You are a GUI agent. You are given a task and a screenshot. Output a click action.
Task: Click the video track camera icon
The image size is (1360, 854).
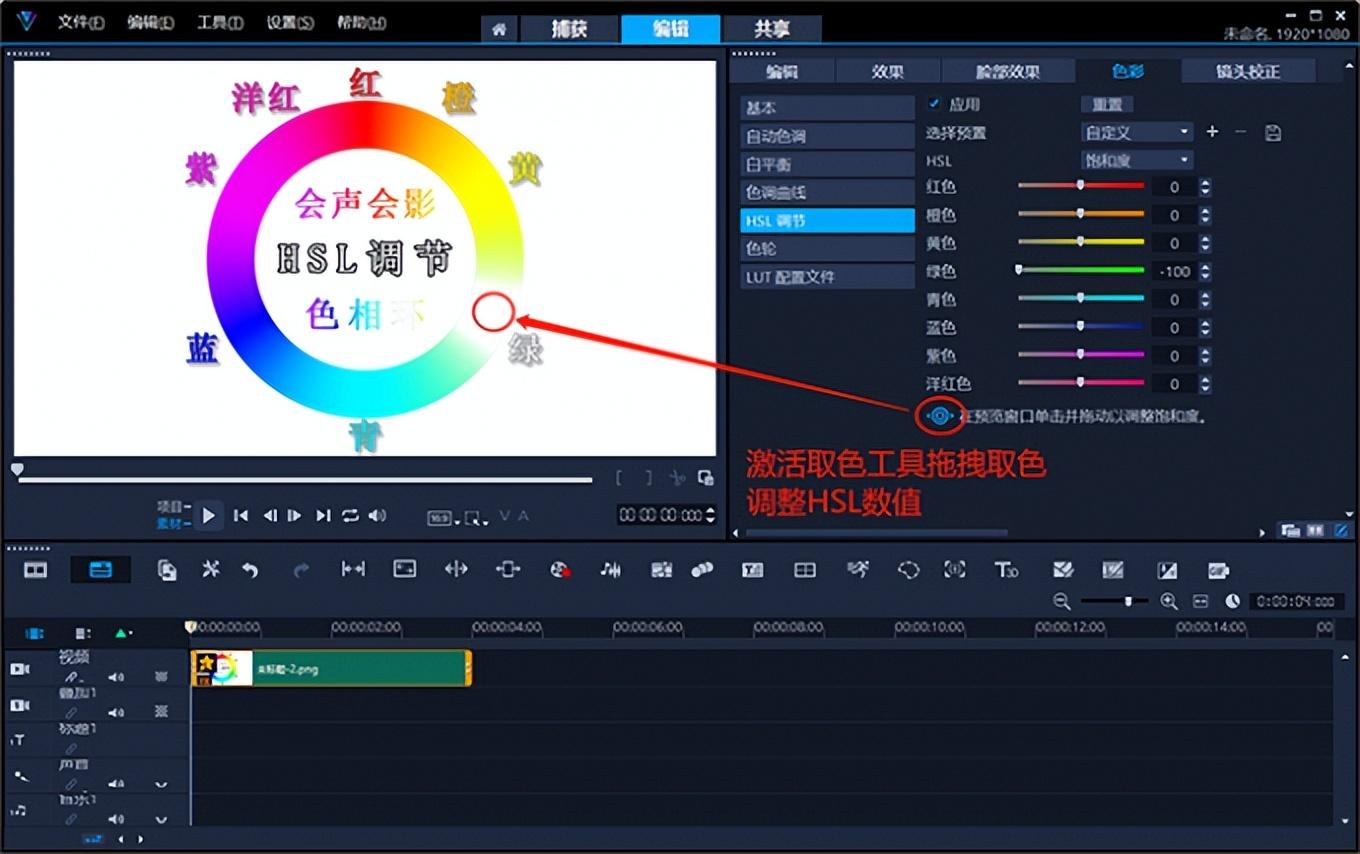click(x=19, y=668)
